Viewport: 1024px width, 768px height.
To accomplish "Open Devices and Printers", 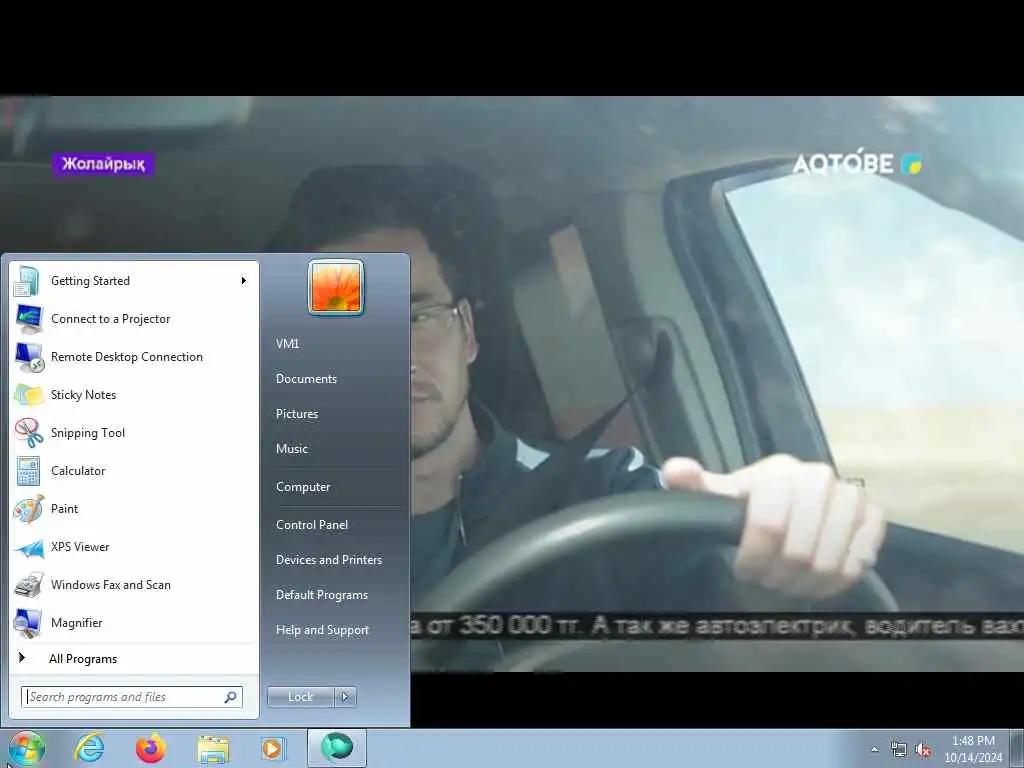I will point(329,560).
